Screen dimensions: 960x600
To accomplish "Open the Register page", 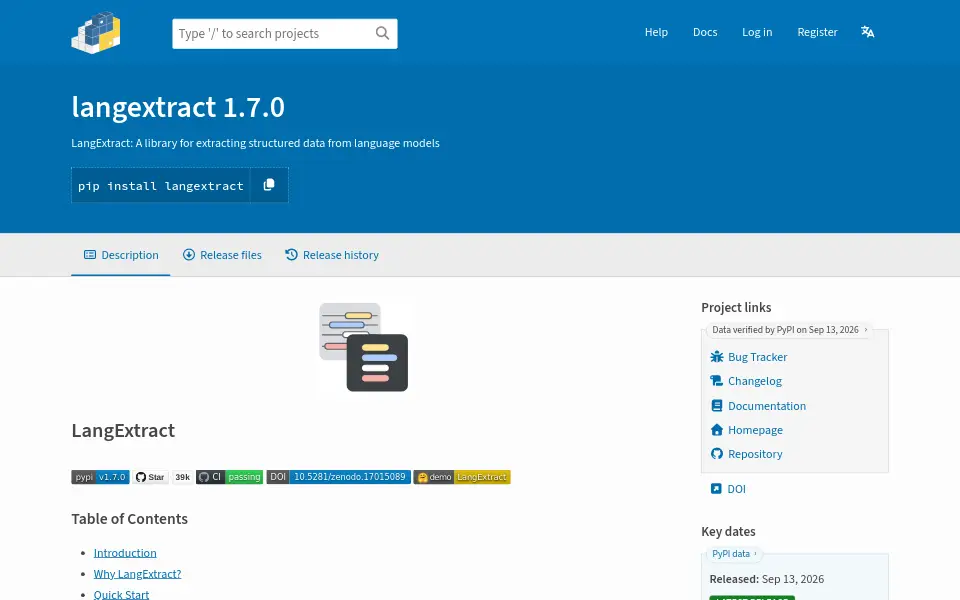I will [x=817, y=32].
